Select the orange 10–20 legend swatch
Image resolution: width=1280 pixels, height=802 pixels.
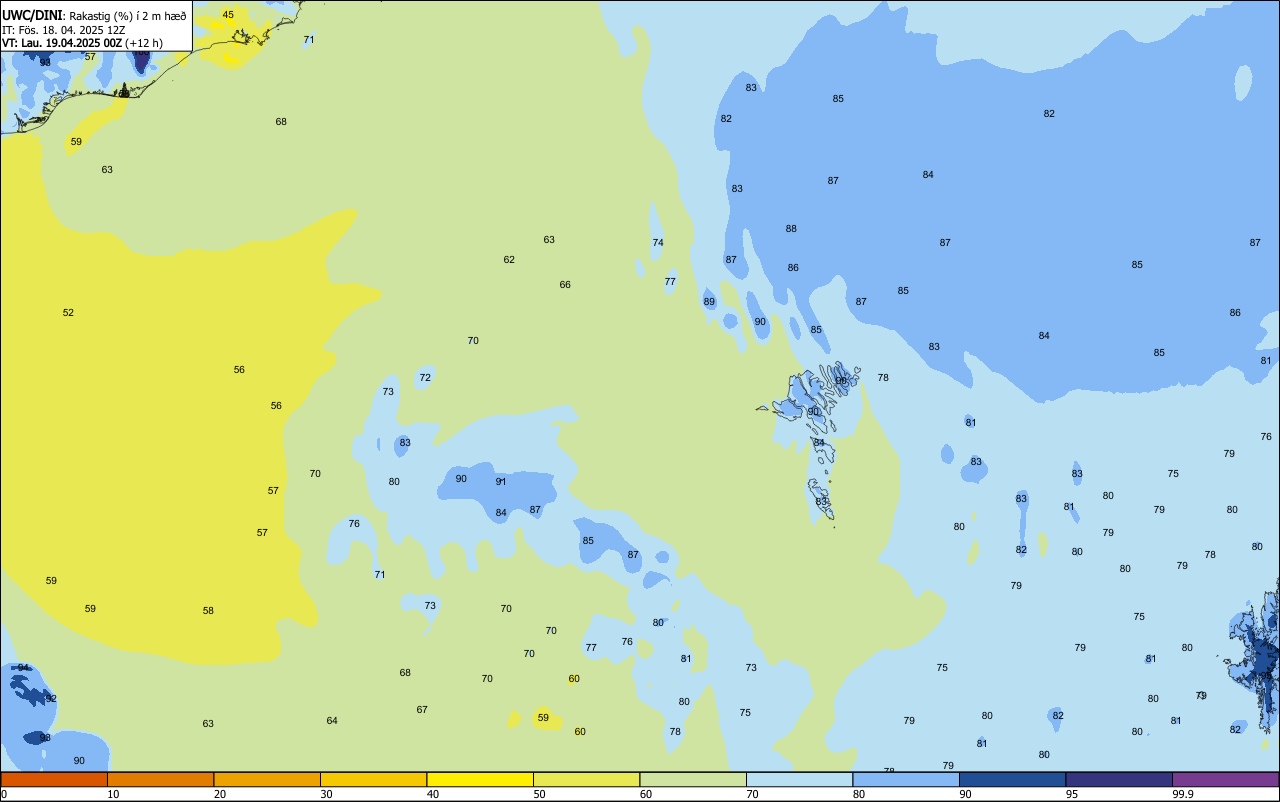160,780
